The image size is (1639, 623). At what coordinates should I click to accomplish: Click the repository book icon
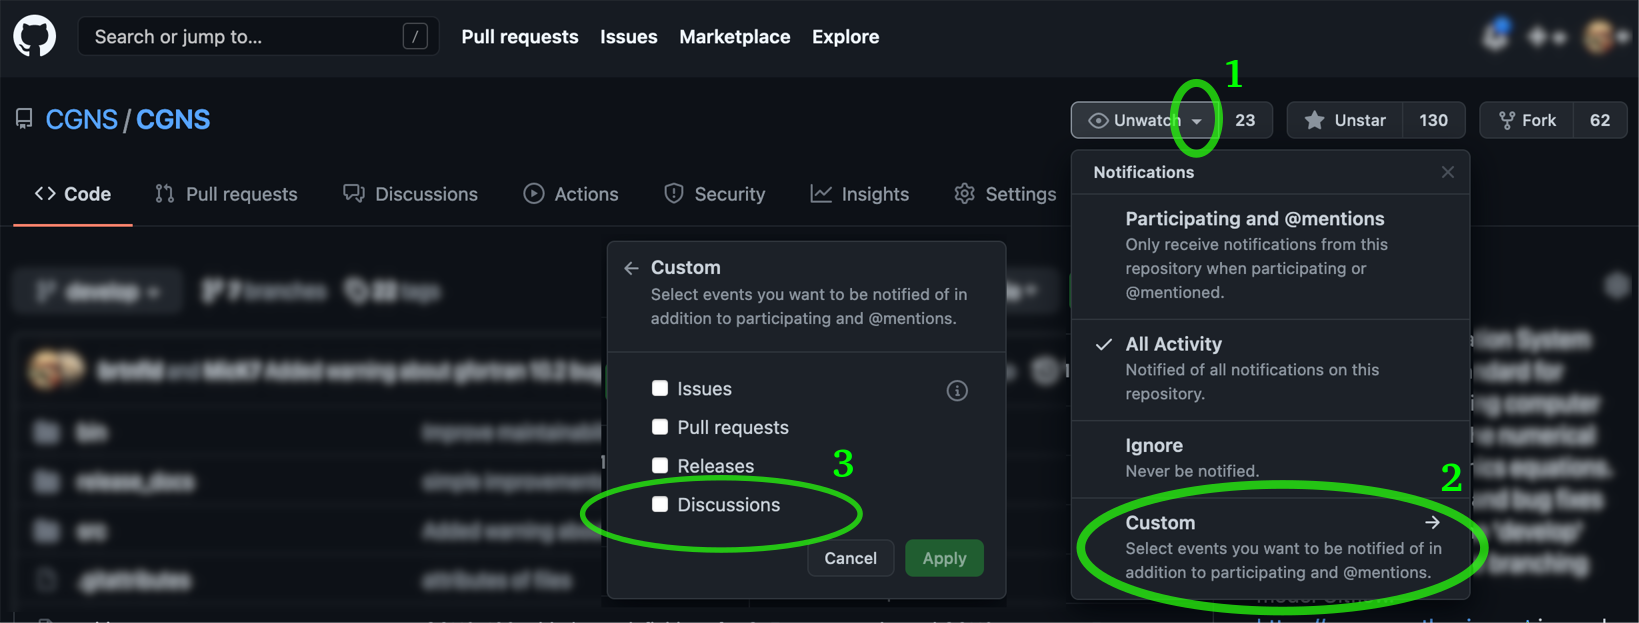24,120
